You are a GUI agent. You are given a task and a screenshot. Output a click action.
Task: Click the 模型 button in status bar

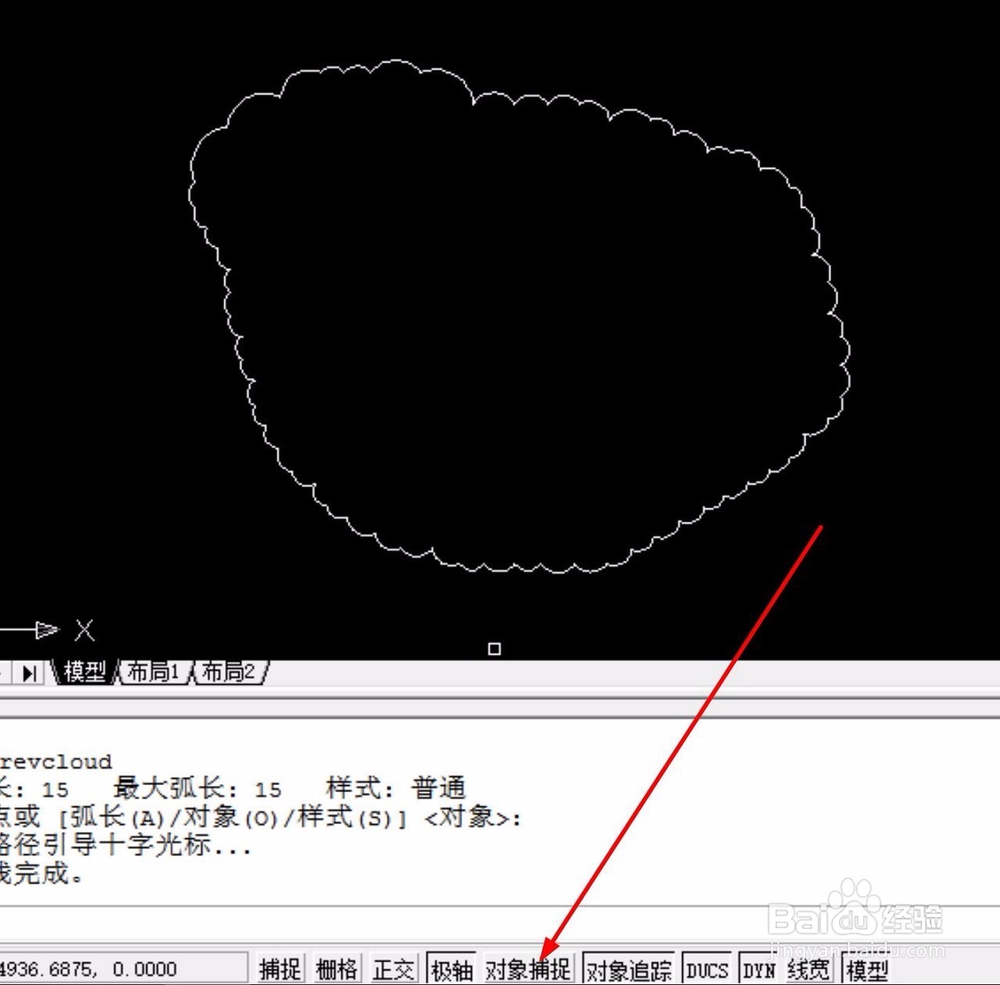click(867, 969)
